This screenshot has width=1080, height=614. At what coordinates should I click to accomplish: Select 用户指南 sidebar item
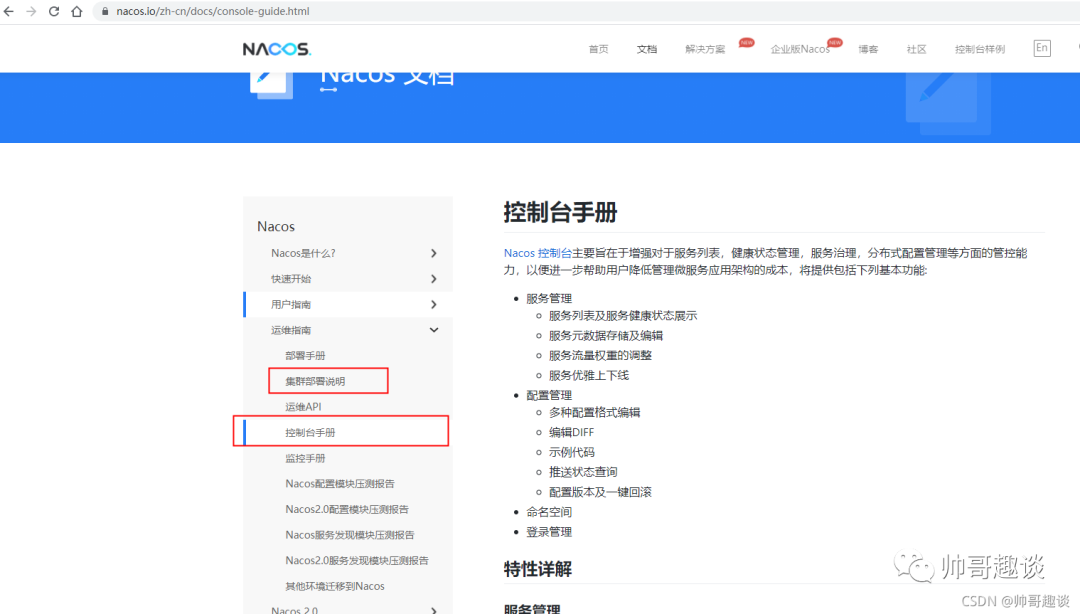click(348, 305)
